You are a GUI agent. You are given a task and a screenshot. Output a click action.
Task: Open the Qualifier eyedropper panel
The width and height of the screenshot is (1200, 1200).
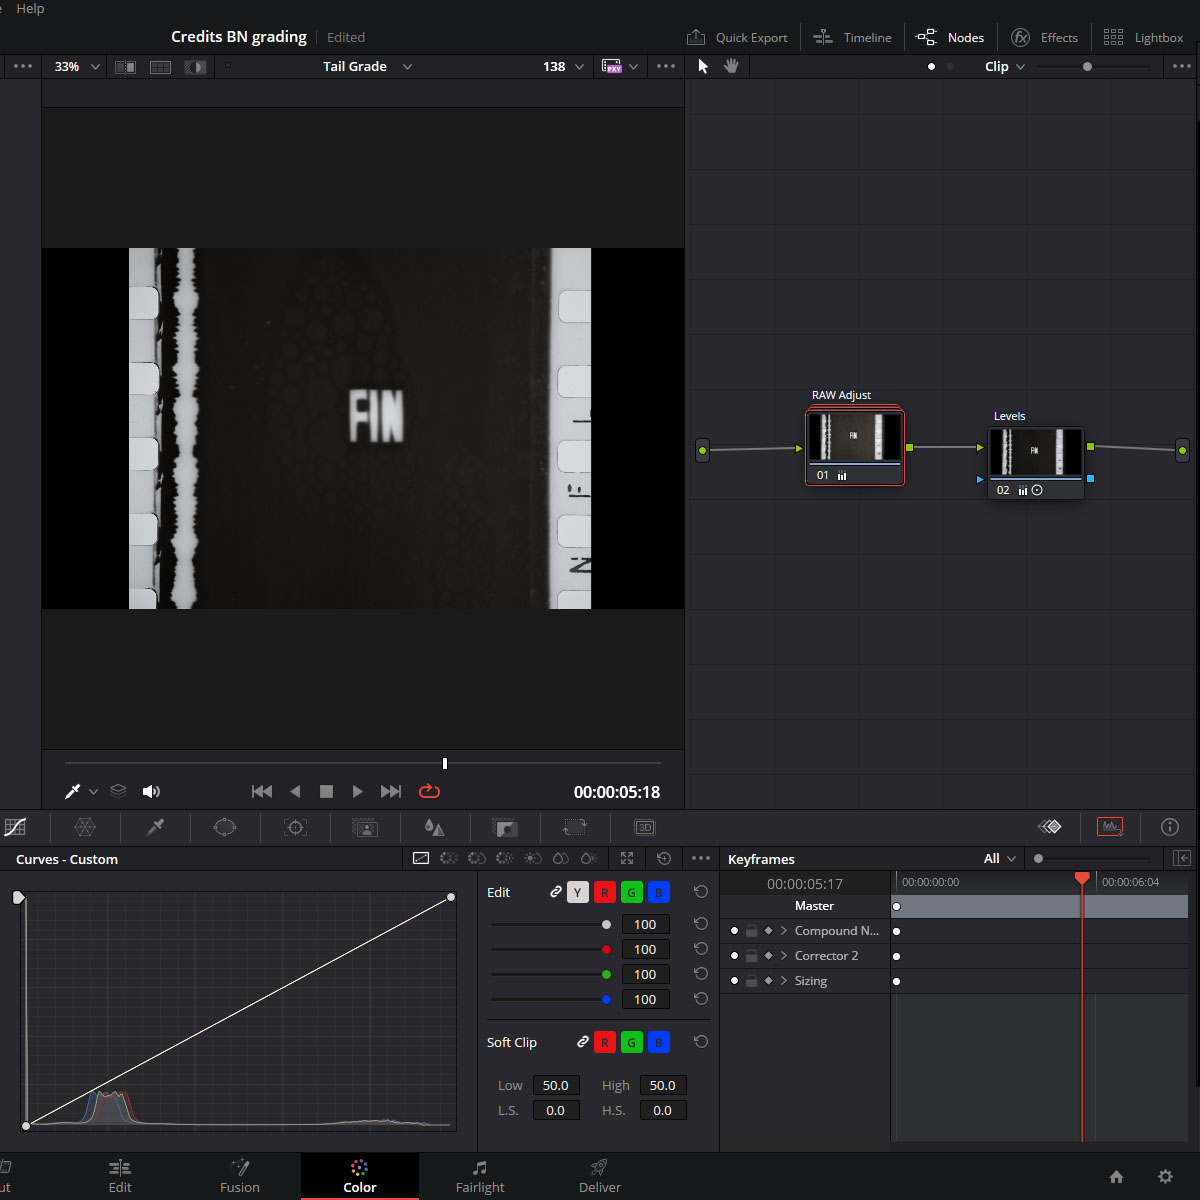pyautogui.click(x=155, y=827)
